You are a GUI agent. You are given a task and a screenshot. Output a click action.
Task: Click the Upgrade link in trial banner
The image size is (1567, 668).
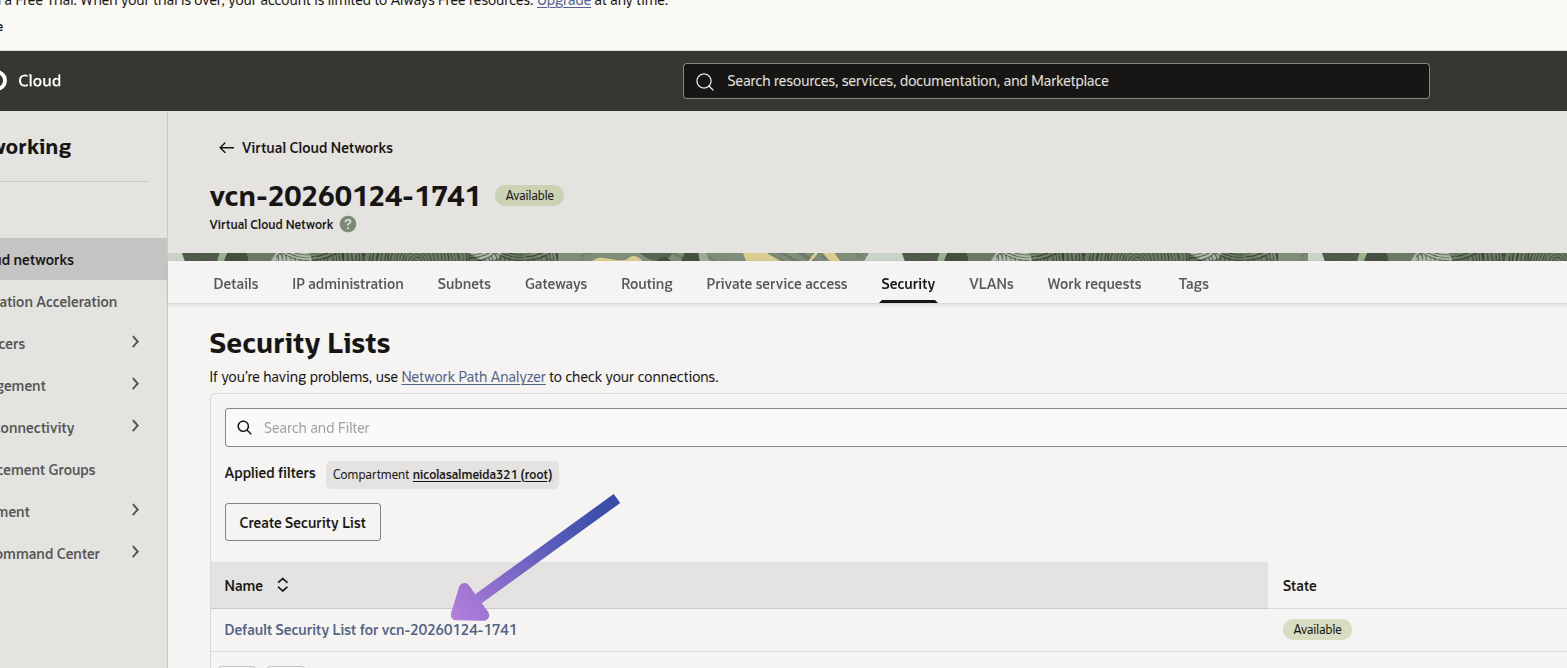pos(563,3)
